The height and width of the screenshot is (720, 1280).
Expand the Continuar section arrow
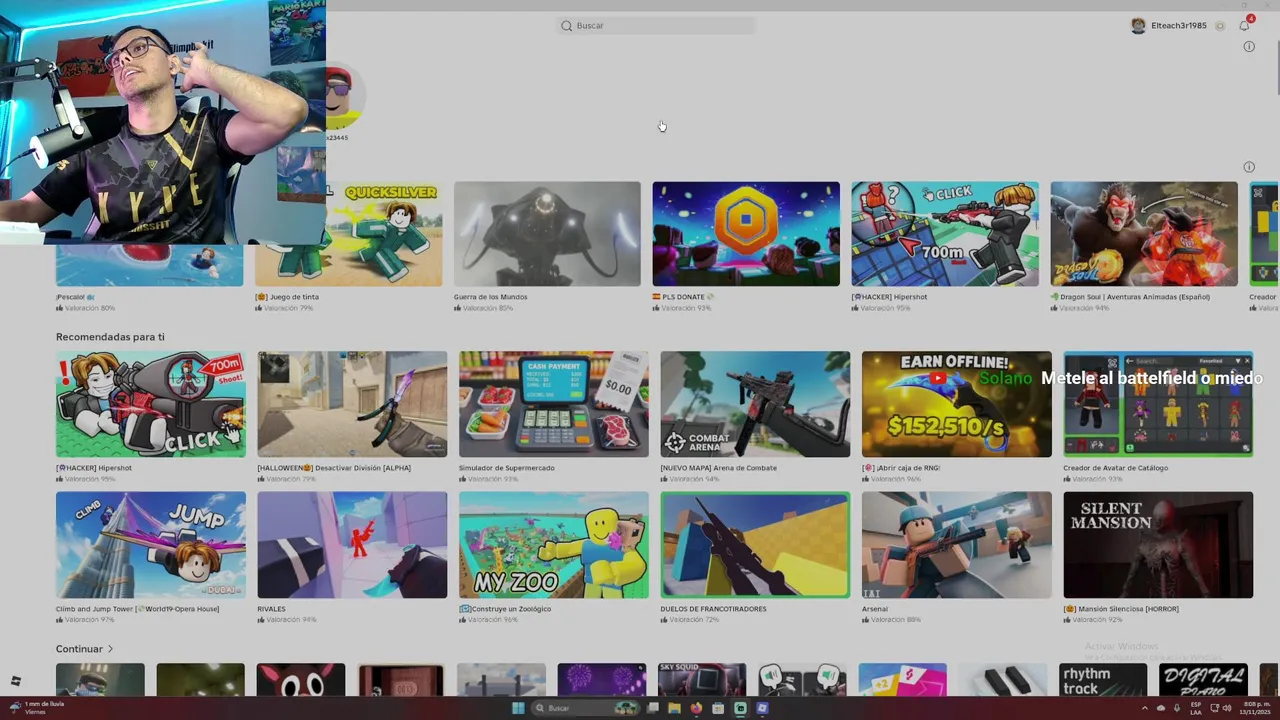110,649
